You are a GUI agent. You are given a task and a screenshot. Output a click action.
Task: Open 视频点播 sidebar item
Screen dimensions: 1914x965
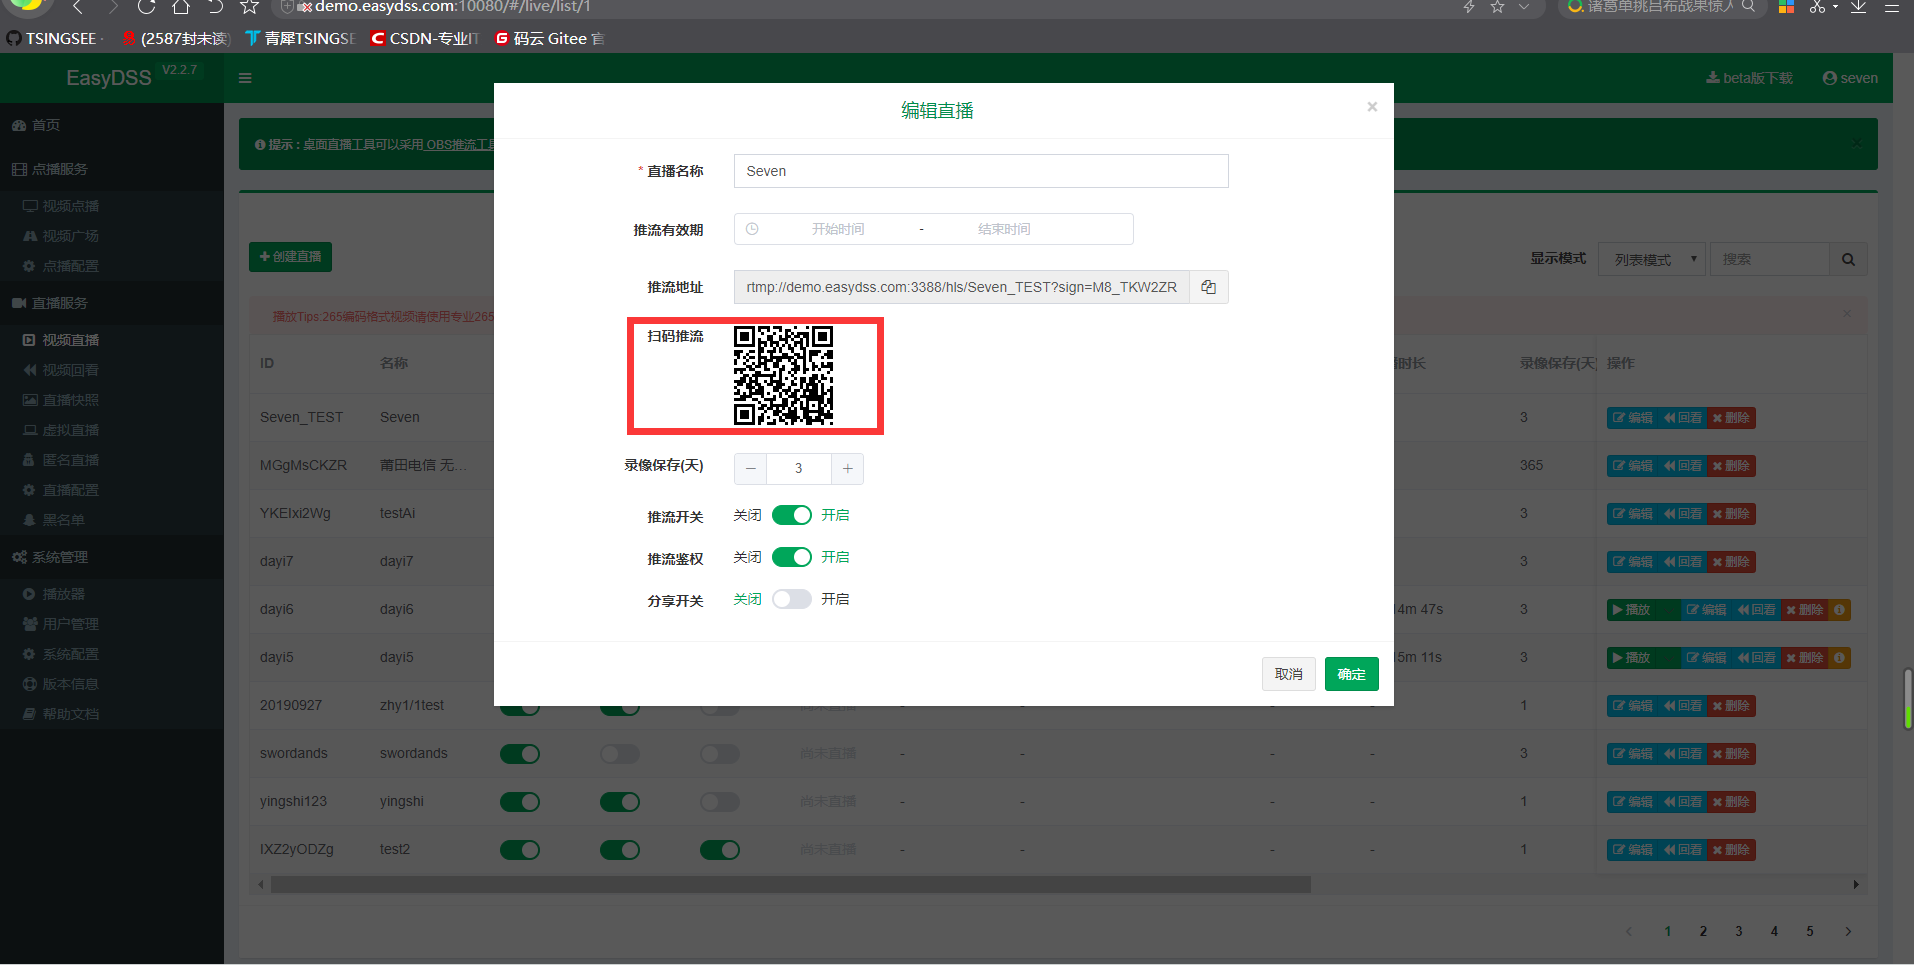[61, 206]
